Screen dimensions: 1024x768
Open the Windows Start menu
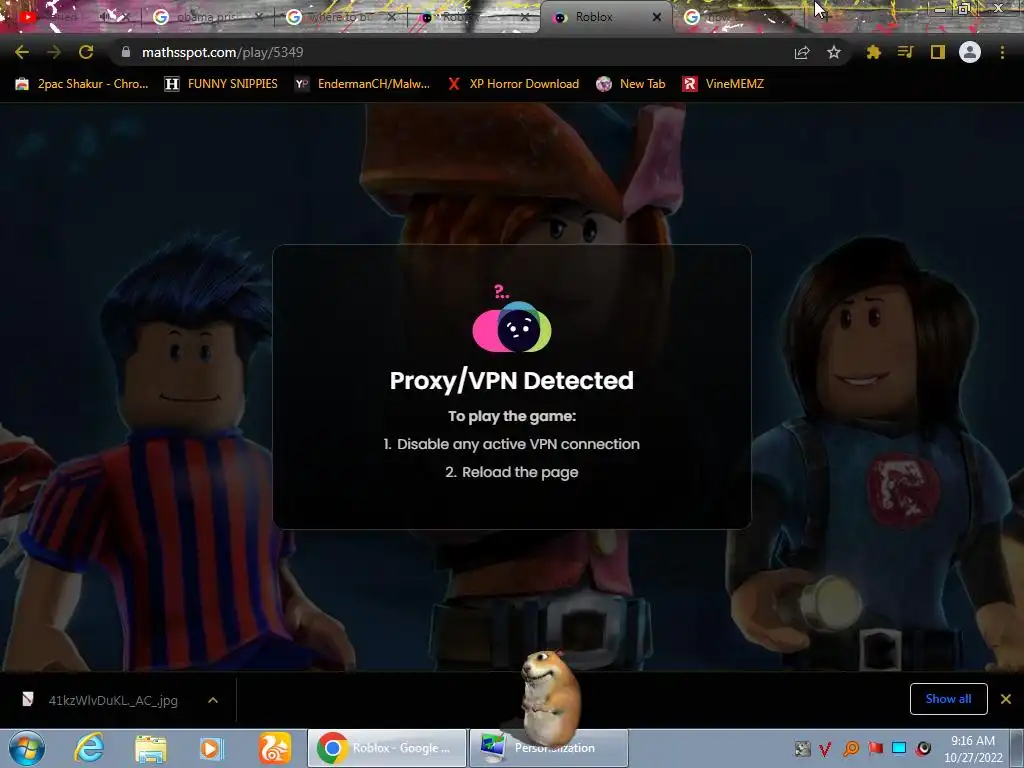click(x=27, y=748)
